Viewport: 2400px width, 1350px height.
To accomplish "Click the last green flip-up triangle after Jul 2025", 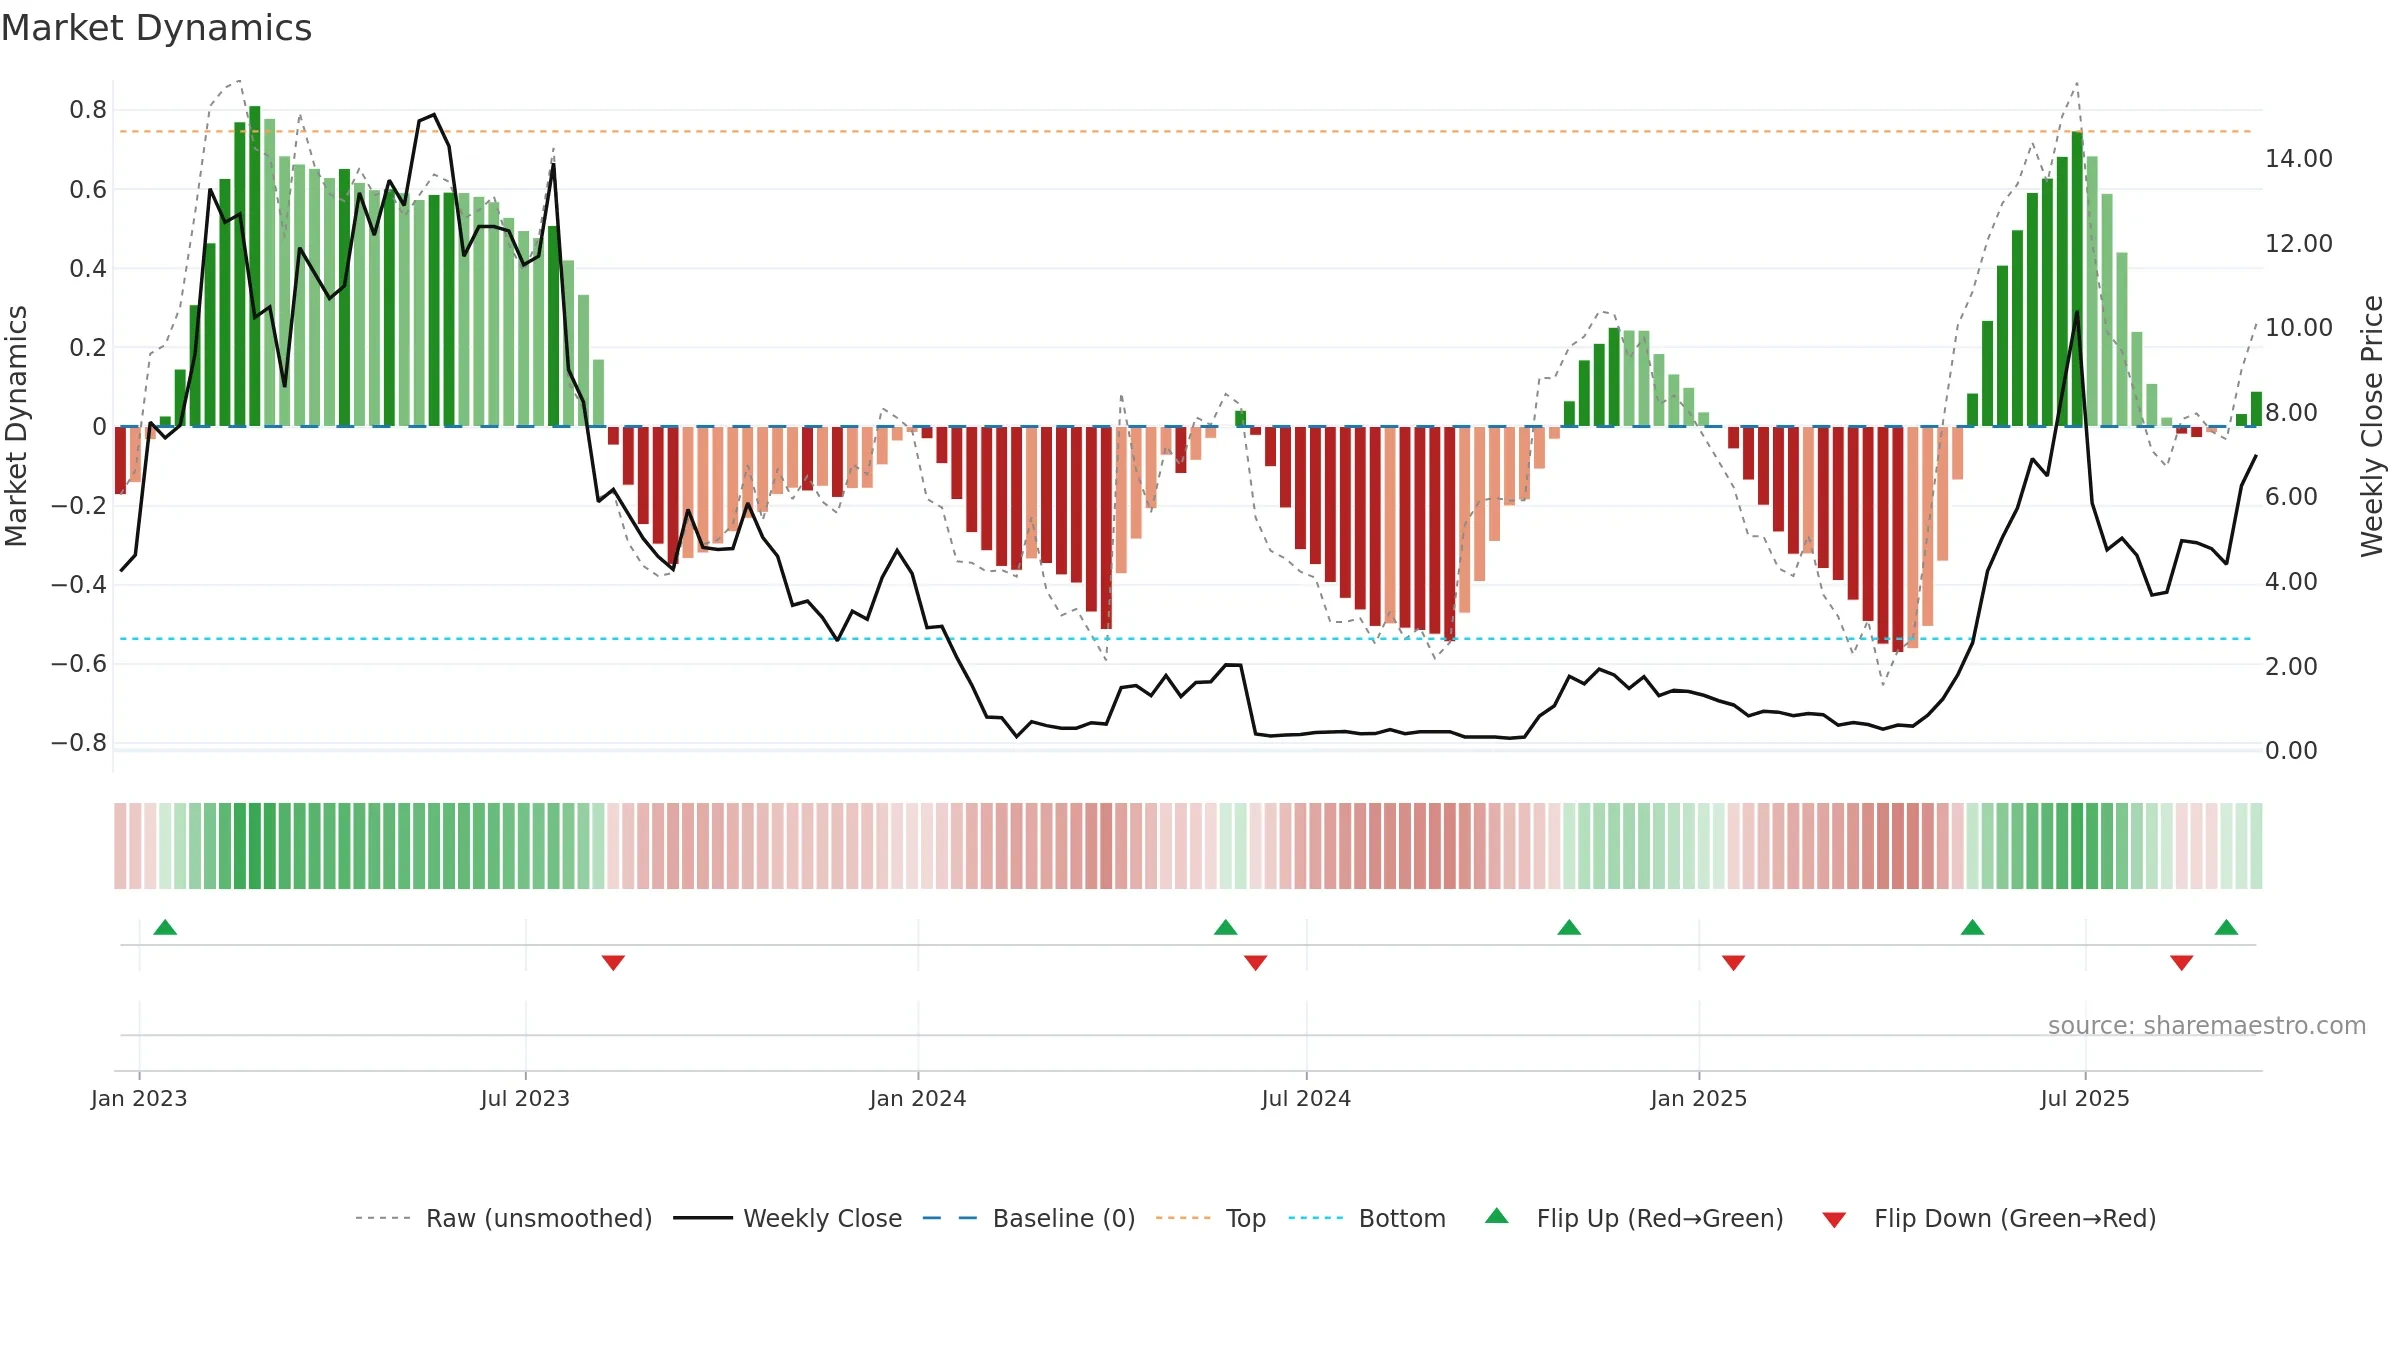I will coord(2226,927).
